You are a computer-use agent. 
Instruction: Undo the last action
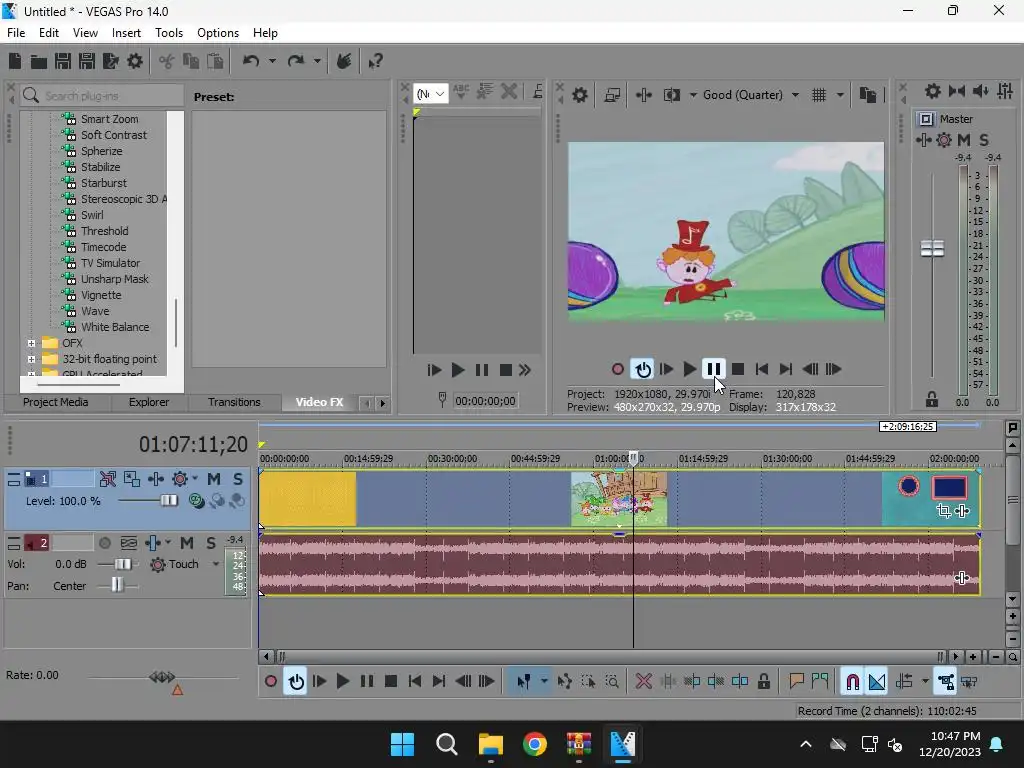coord(251,61)
